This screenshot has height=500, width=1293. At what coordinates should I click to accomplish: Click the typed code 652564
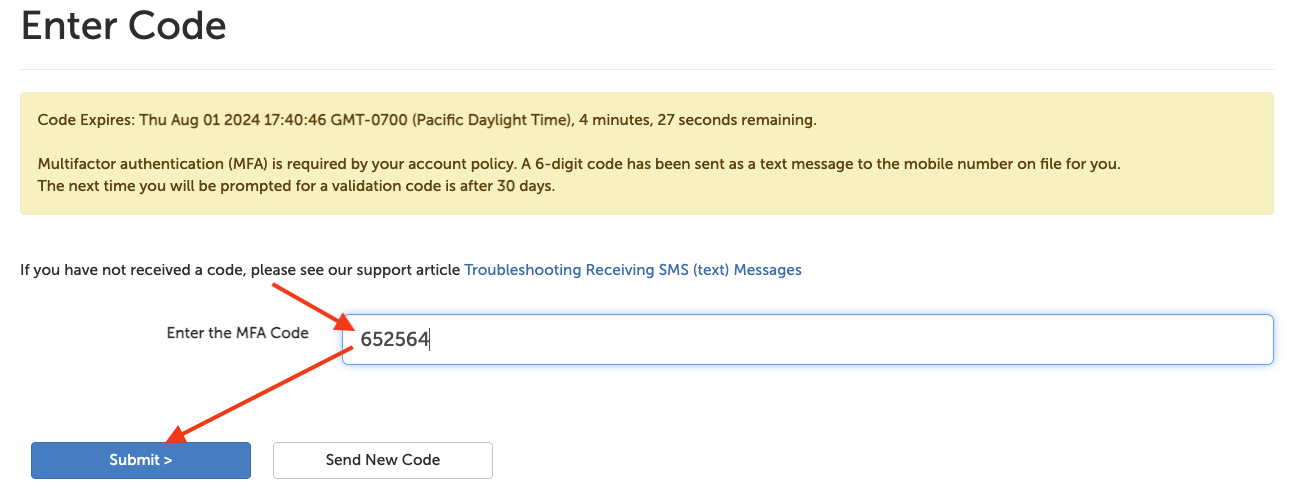(x=394, y=340)
